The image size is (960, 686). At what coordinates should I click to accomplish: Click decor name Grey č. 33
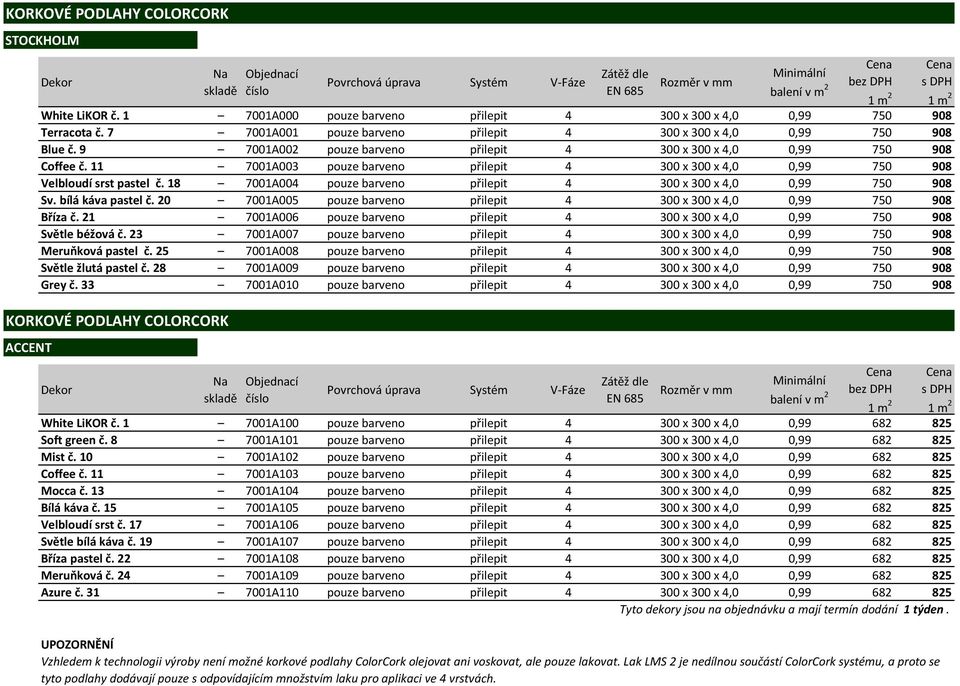(67, 285)
